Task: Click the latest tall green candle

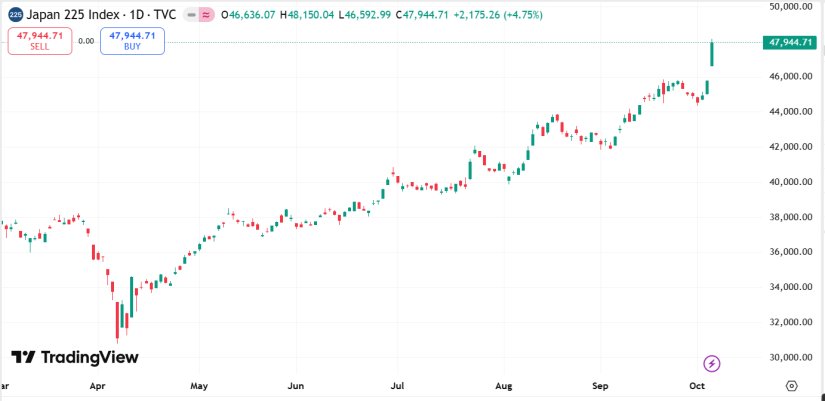Action: click(x=711, y=56)
